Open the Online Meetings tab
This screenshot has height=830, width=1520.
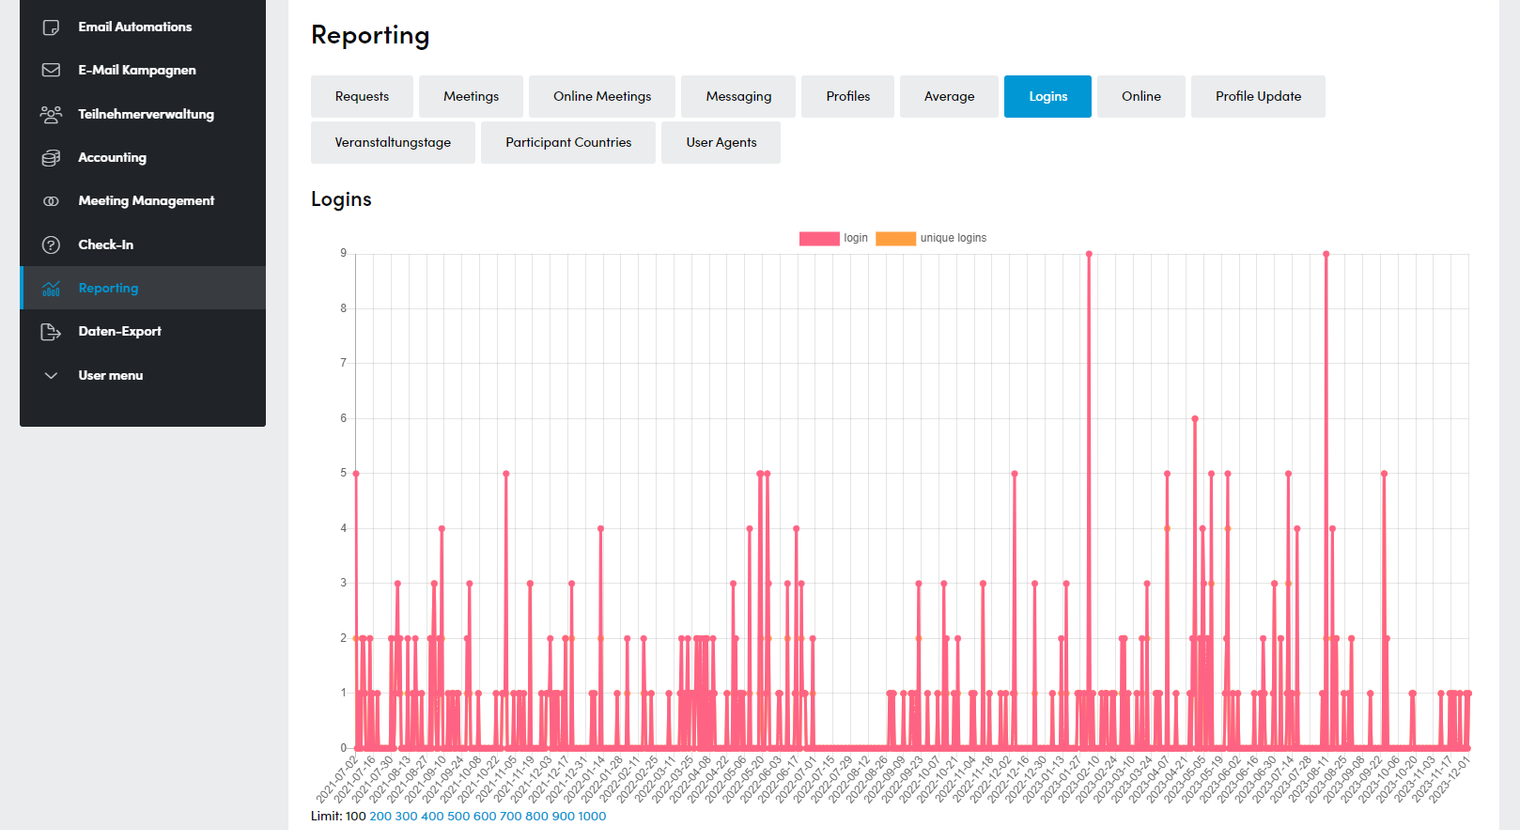[602, 96]
